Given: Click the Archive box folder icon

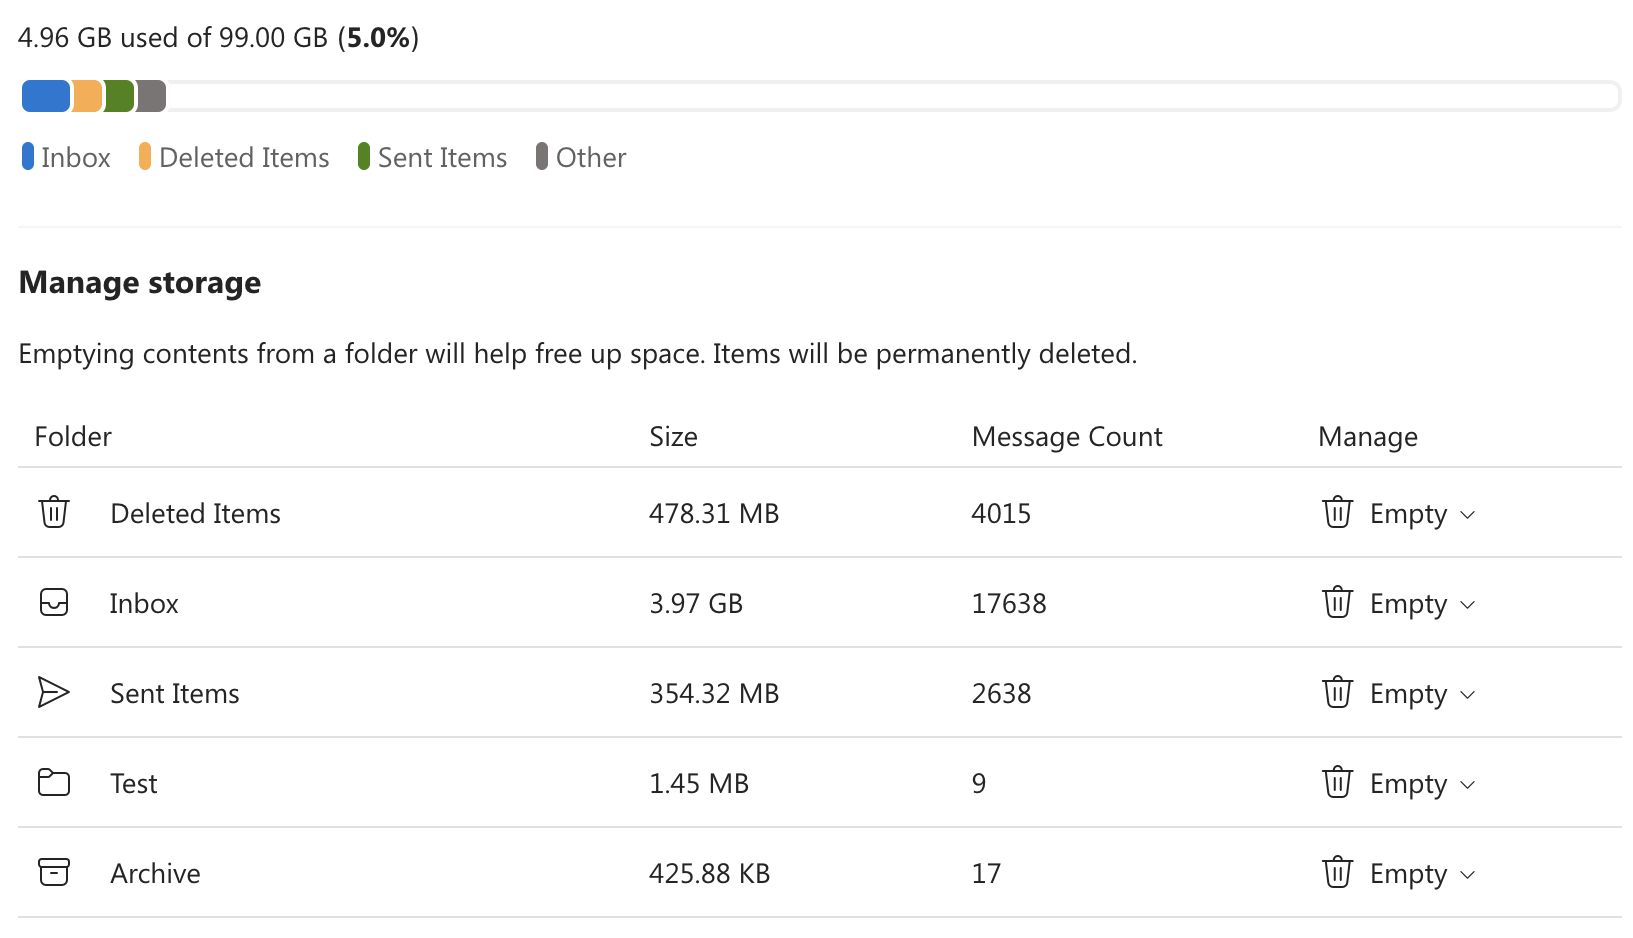Looking at the screenshot, I should tap(54, 872).
